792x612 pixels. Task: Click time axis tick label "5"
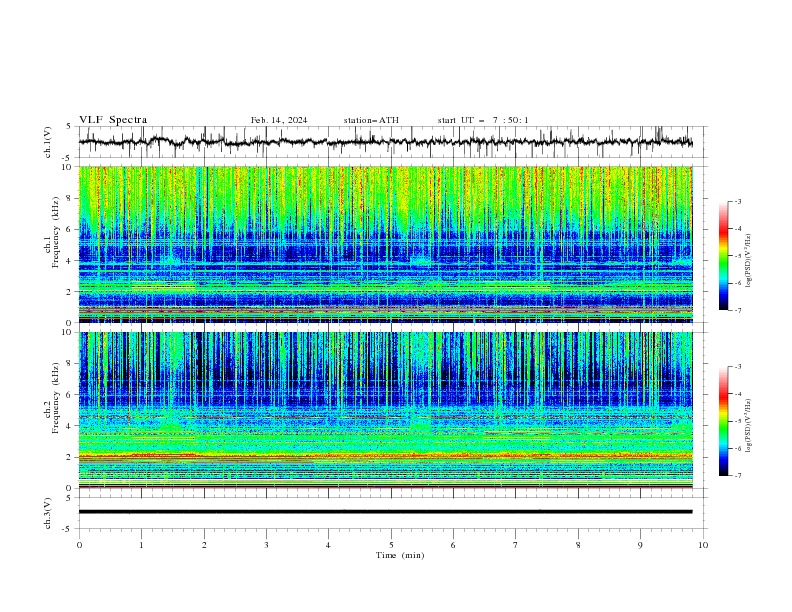click(x=391, y=545)
